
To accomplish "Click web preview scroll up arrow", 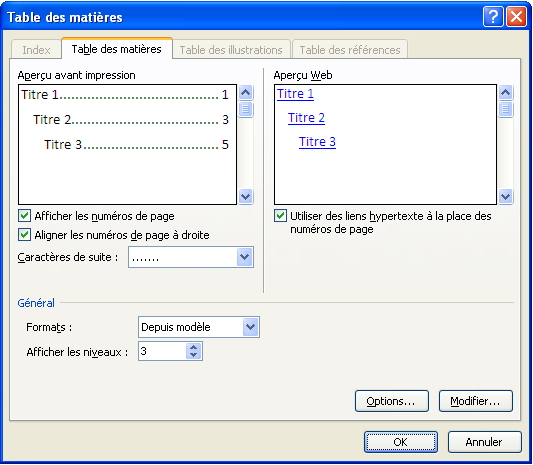I will coord(505,92).
